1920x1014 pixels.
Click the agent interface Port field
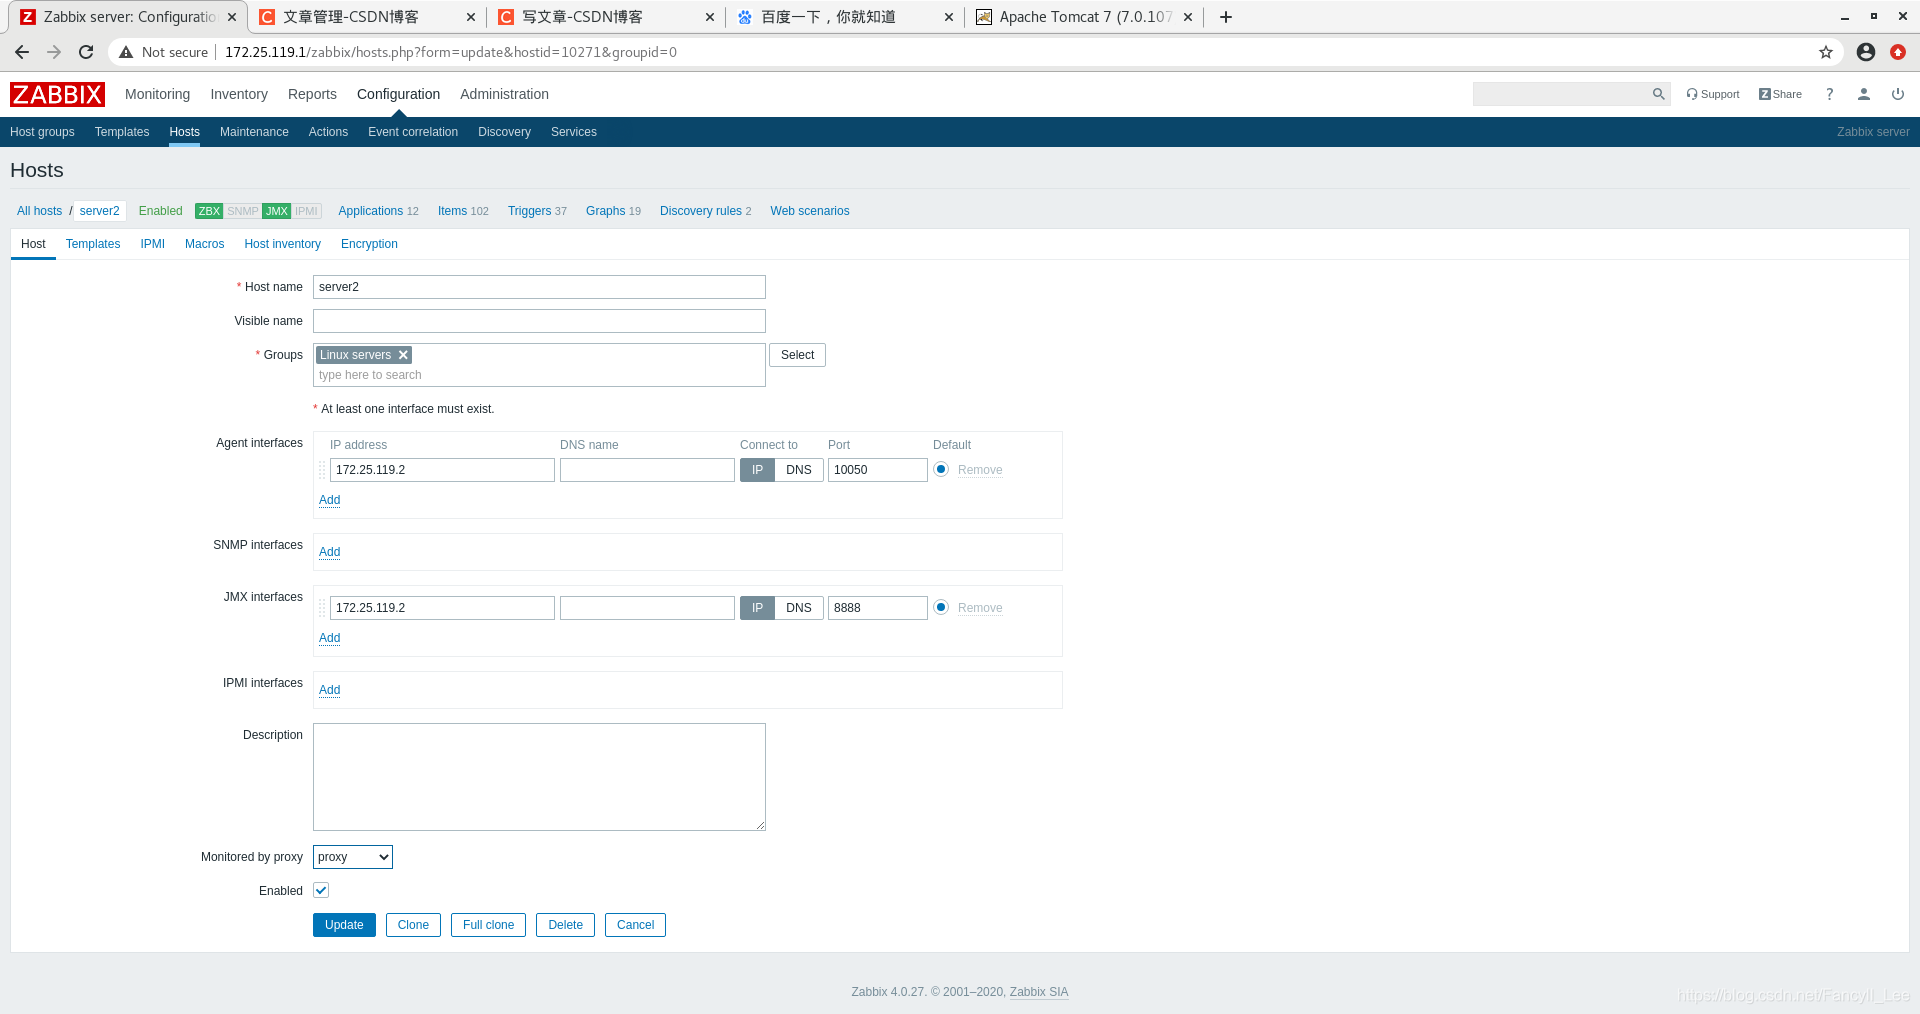(x=877, y=470)
